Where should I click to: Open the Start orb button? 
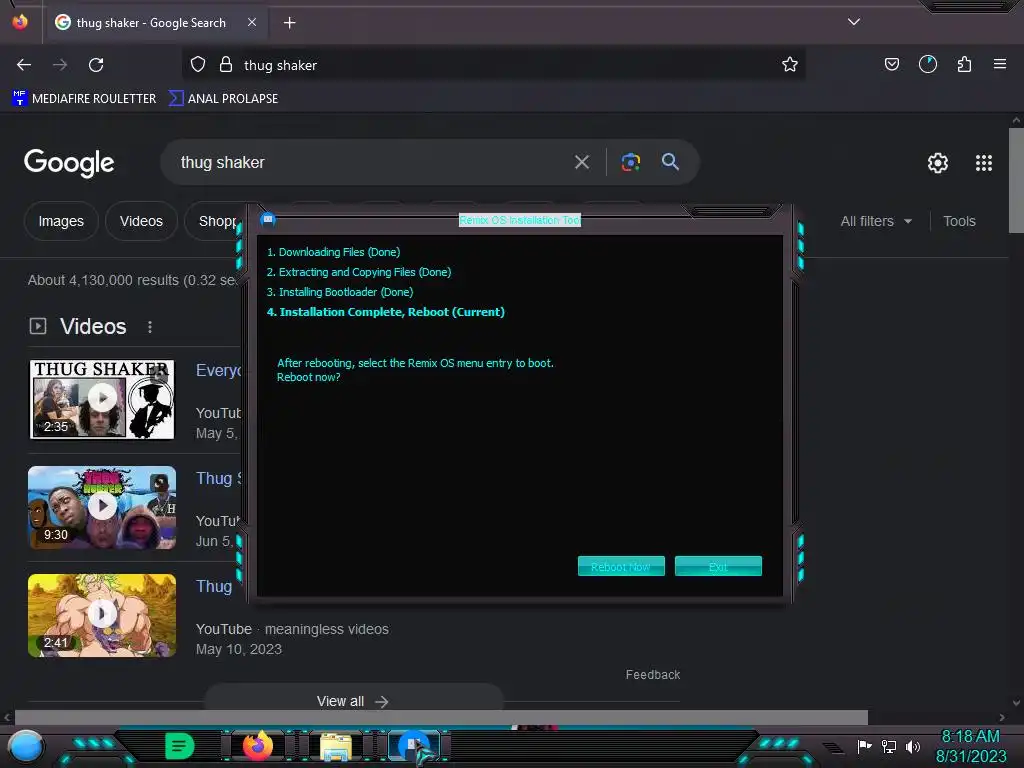(x=26, y=746)
